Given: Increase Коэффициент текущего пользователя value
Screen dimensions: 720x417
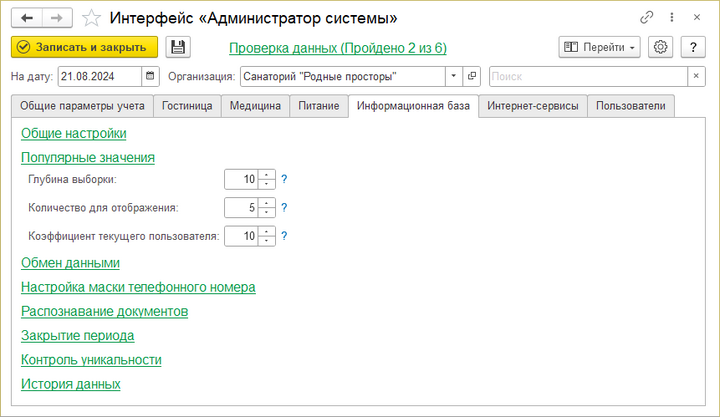Looking at the screenshot, I should point(267,231).
